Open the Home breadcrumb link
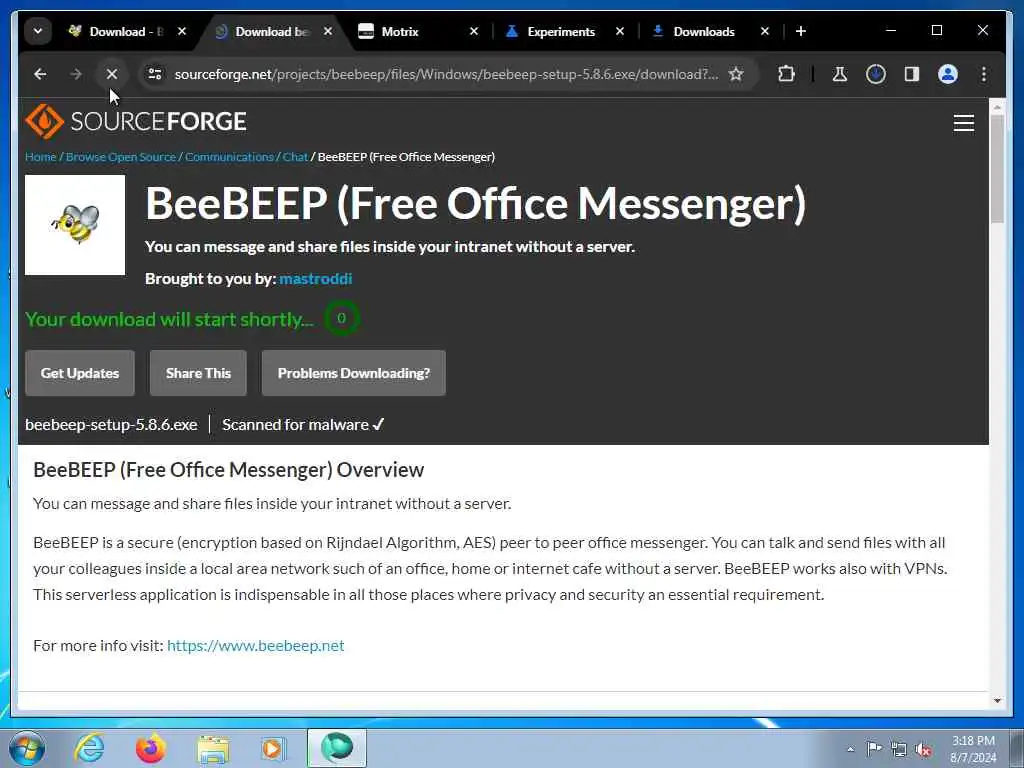The width and height of the screenshot is (1024, 768). coord(40,157)
